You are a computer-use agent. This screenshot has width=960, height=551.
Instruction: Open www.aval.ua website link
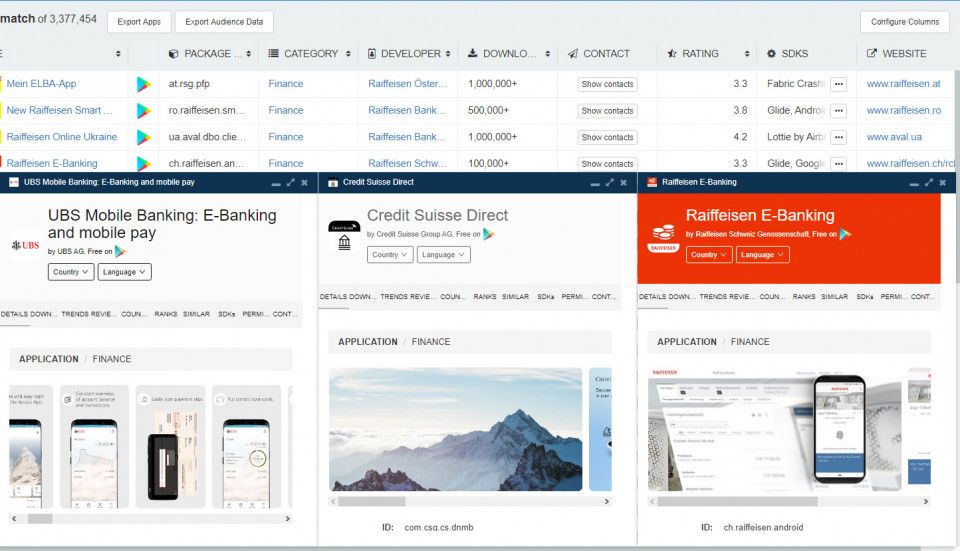click(894, 137)
